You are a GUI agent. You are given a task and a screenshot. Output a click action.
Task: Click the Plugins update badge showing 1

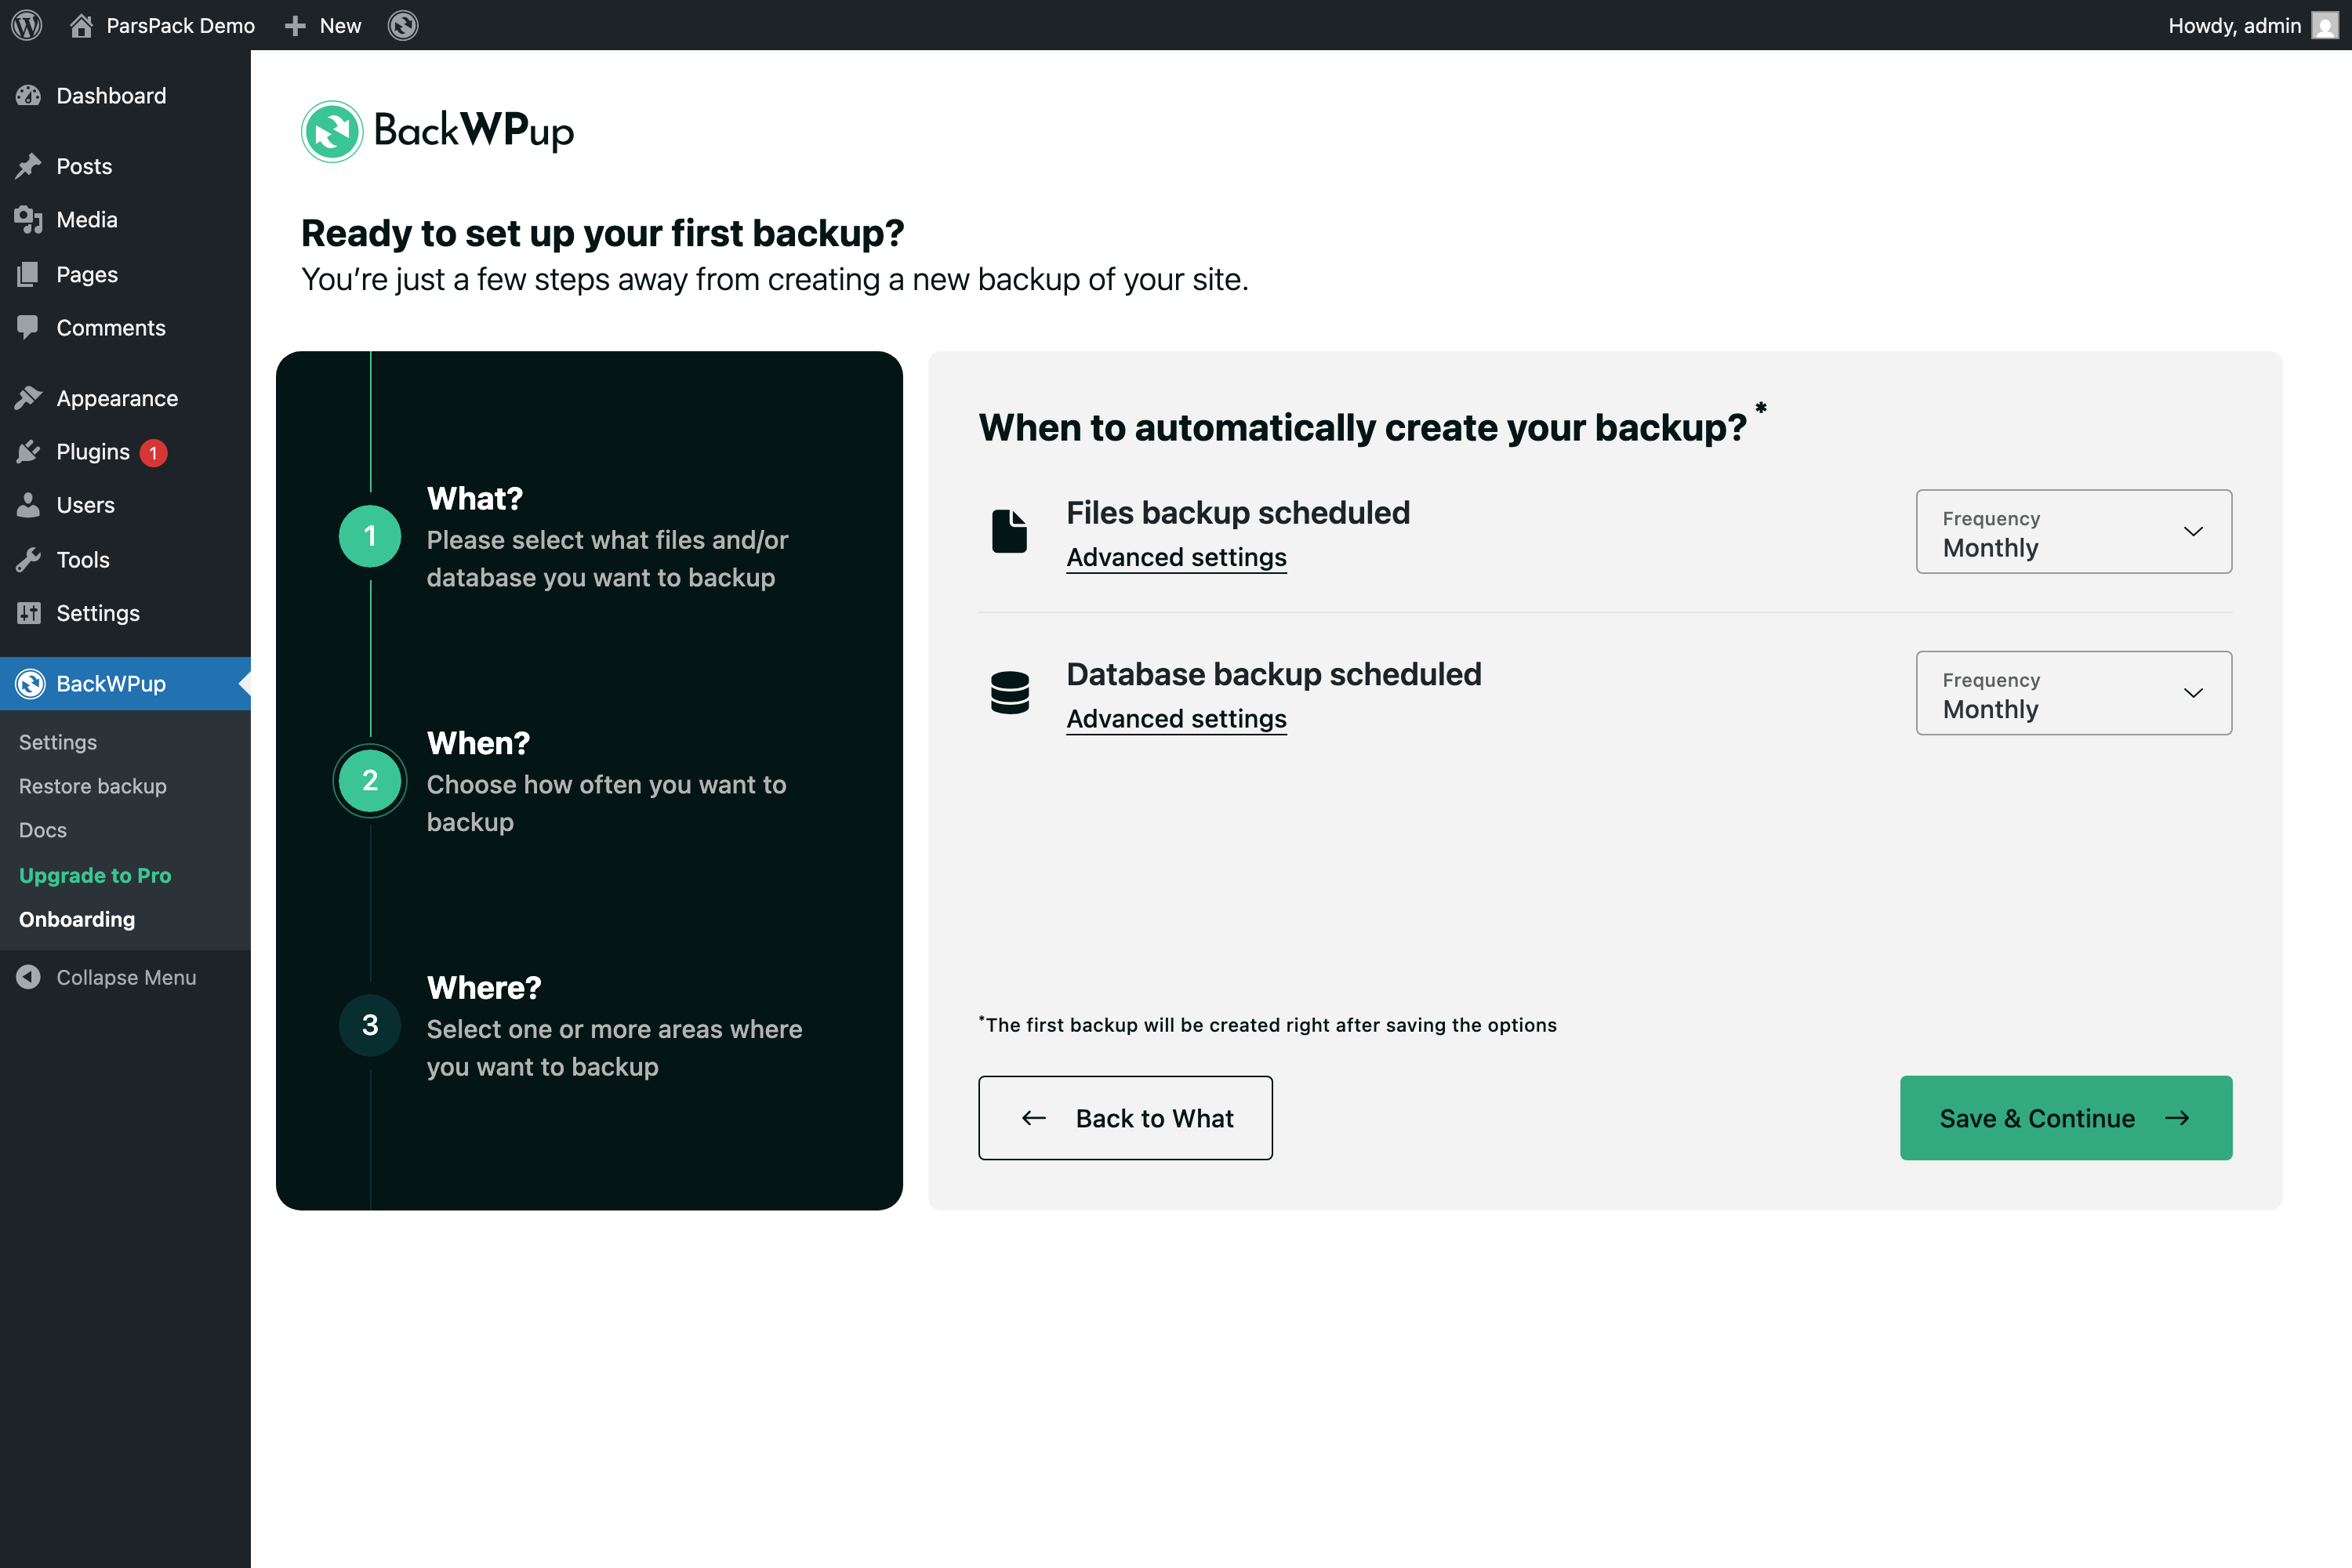tap(153, 453)
